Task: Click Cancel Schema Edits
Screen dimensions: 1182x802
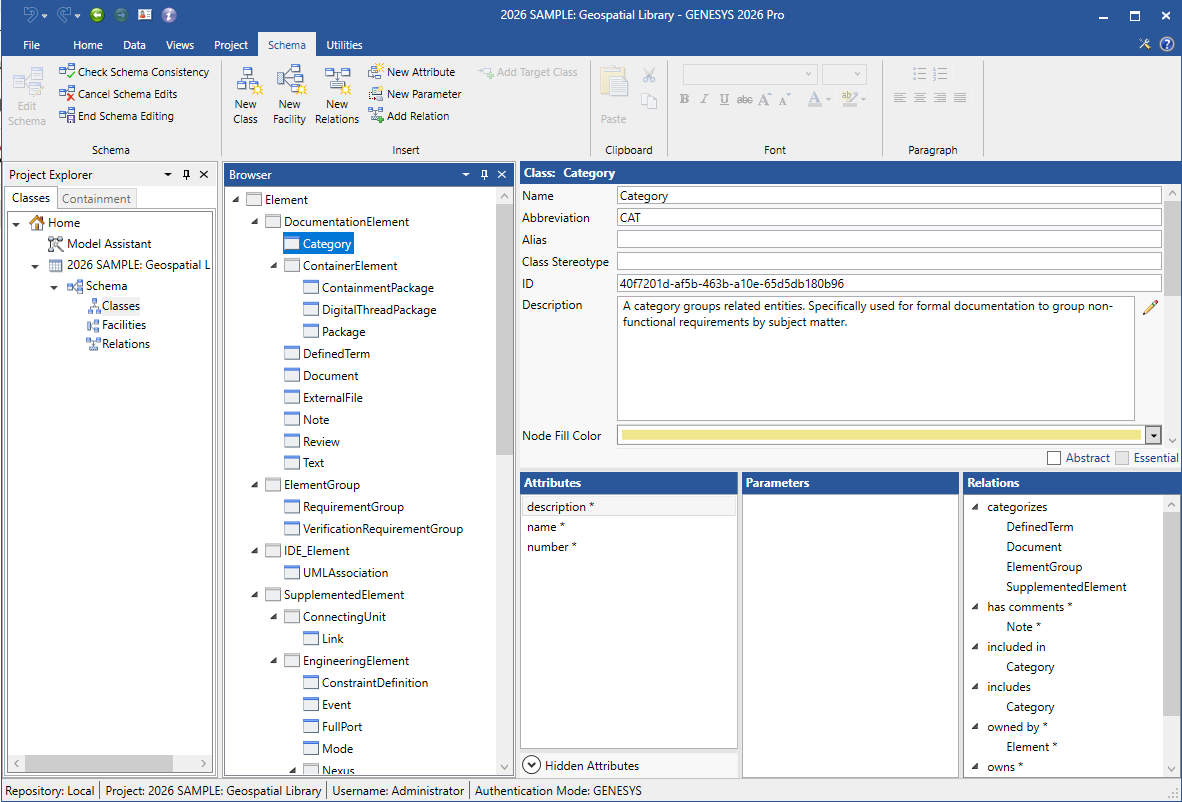Action: coord(118,94)
